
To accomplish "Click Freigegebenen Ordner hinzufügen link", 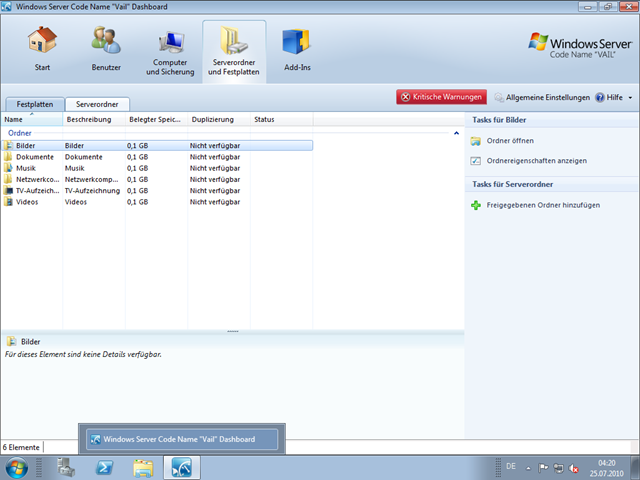I will pyautogui.click(x=543, y=205).
